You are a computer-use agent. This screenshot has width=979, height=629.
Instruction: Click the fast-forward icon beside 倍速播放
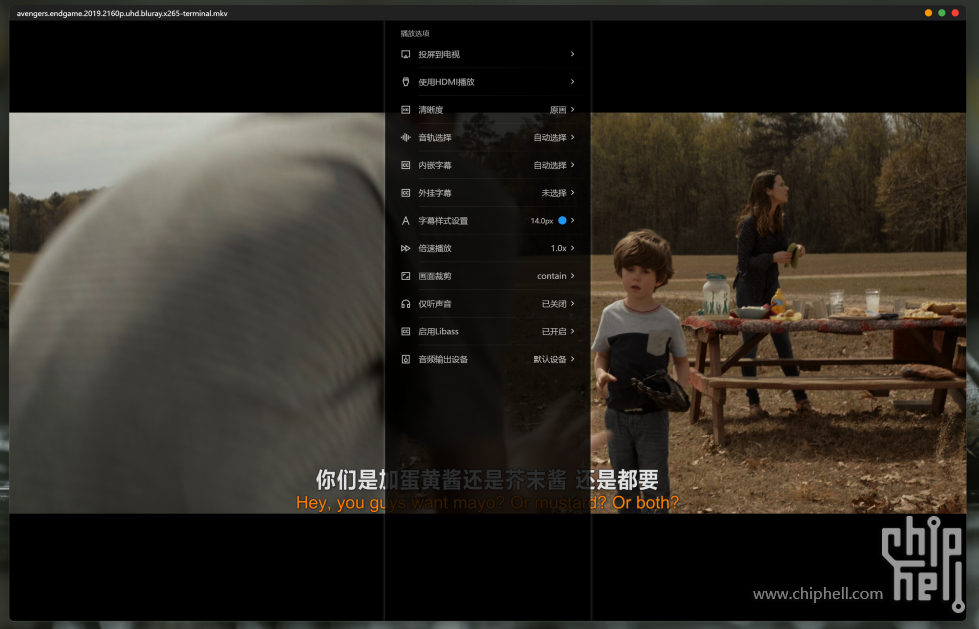pos(405,248)
